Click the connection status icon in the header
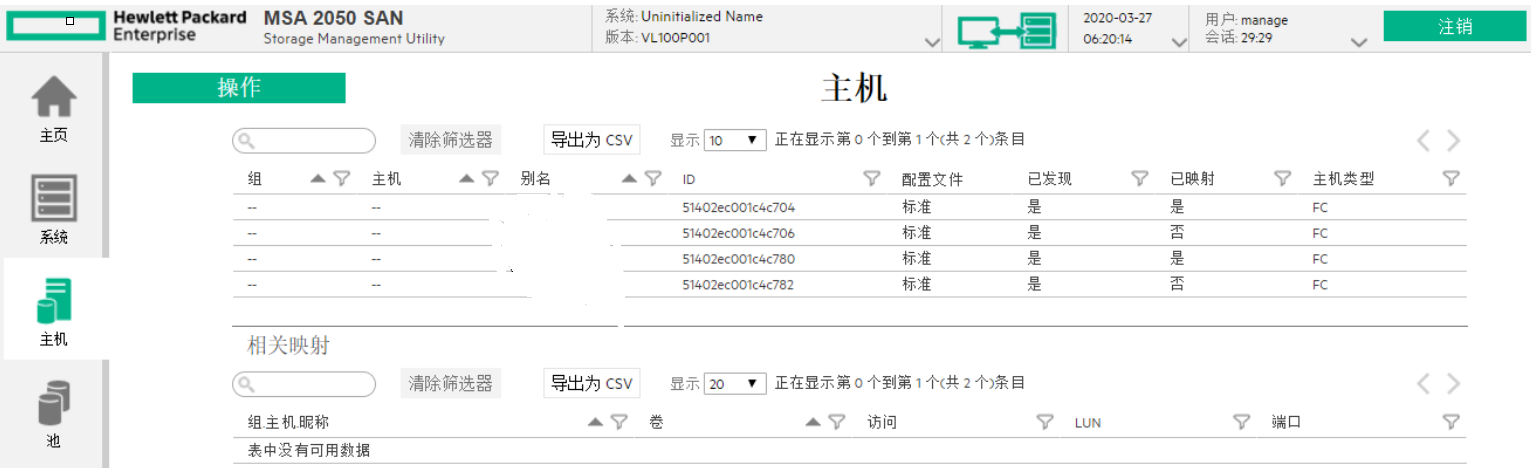Viewport: 1531px width, 468px height. (x=1005, y=31)
